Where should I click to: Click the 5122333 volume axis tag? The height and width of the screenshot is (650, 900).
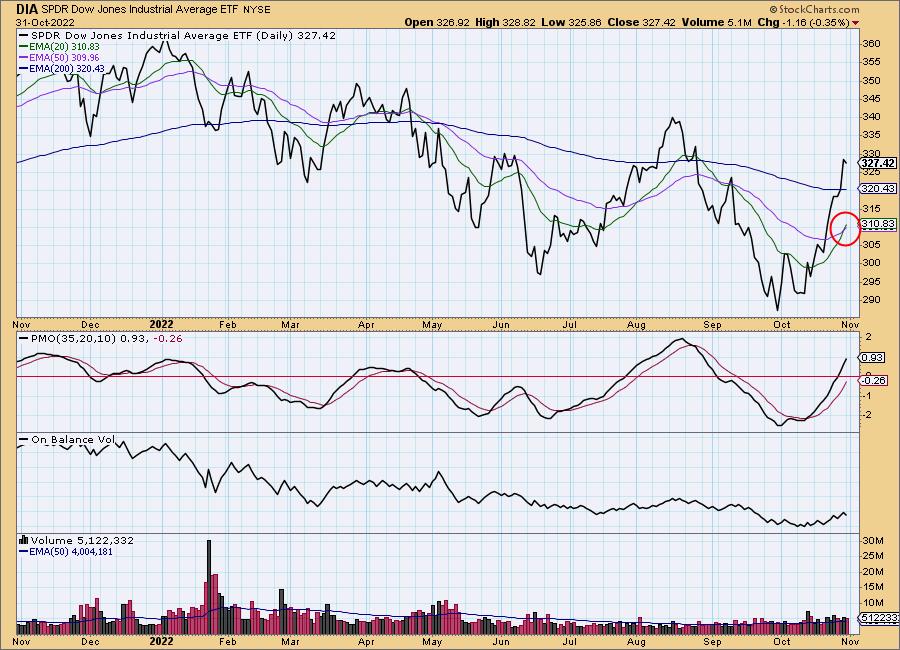coord(879,618)
